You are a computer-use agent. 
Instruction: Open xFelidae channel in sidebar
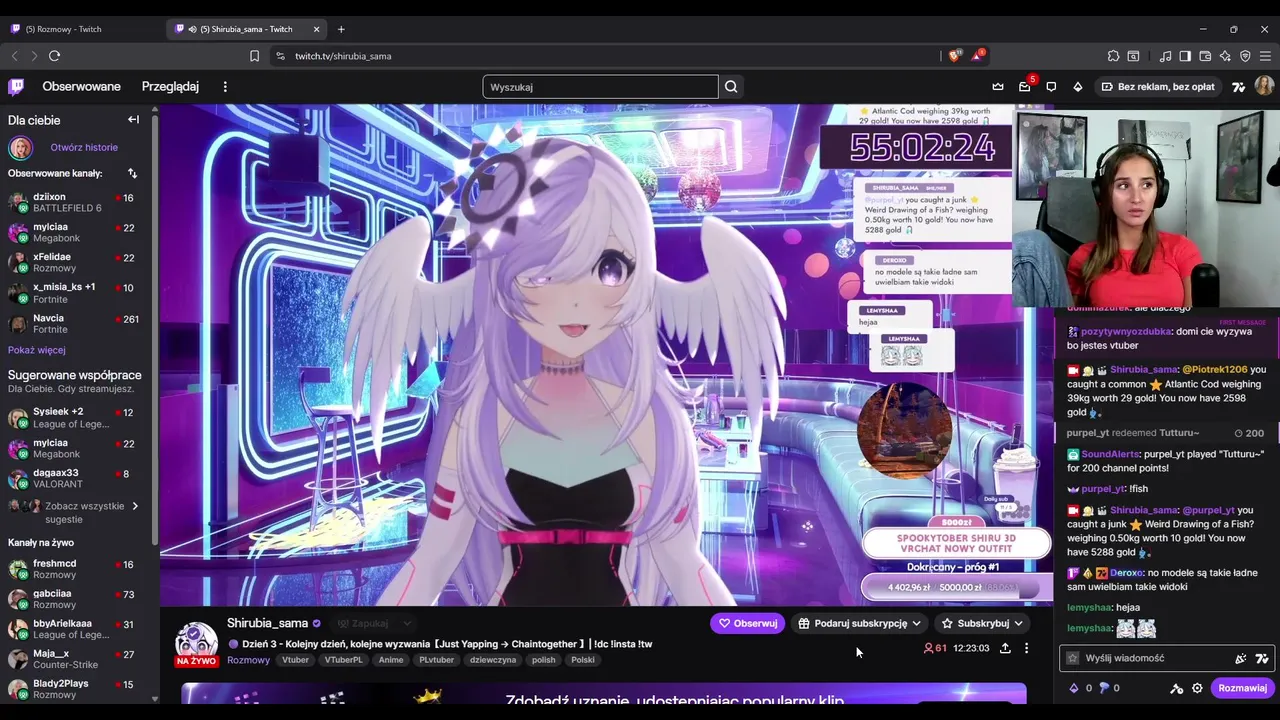(75, 262)
